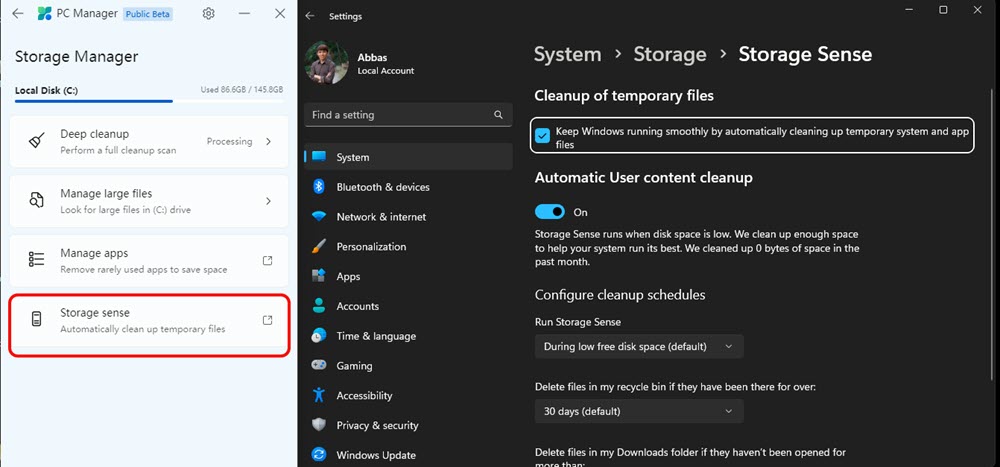
Task: Click the Apps icon in sidebar
Action: point(319,276)
